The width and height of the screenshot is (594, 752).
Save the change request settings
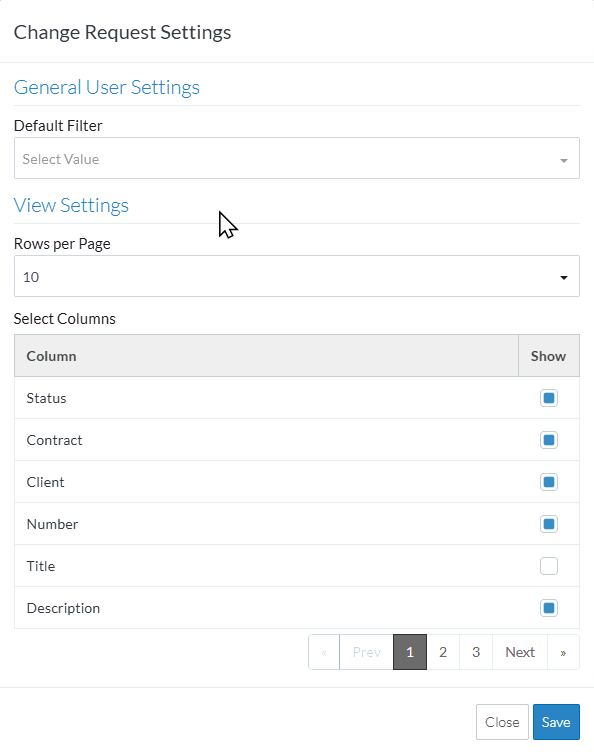tap(556, 722)
